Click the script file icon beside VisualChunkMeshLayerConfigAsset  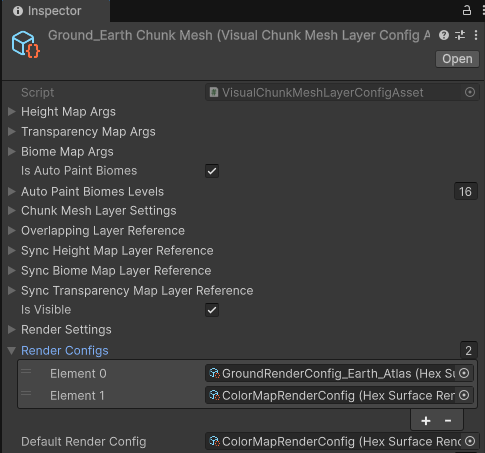(214, 92)
